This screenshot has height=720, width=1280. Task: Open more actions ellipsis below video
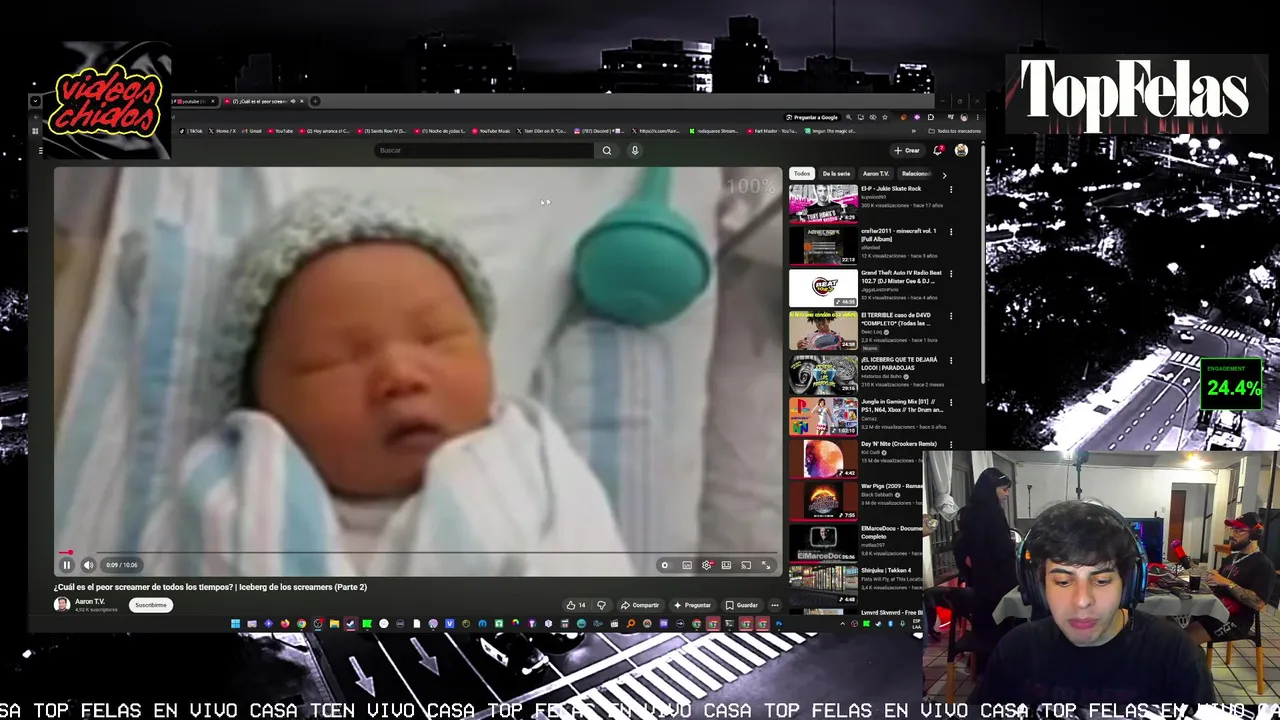tap(774, 605)
